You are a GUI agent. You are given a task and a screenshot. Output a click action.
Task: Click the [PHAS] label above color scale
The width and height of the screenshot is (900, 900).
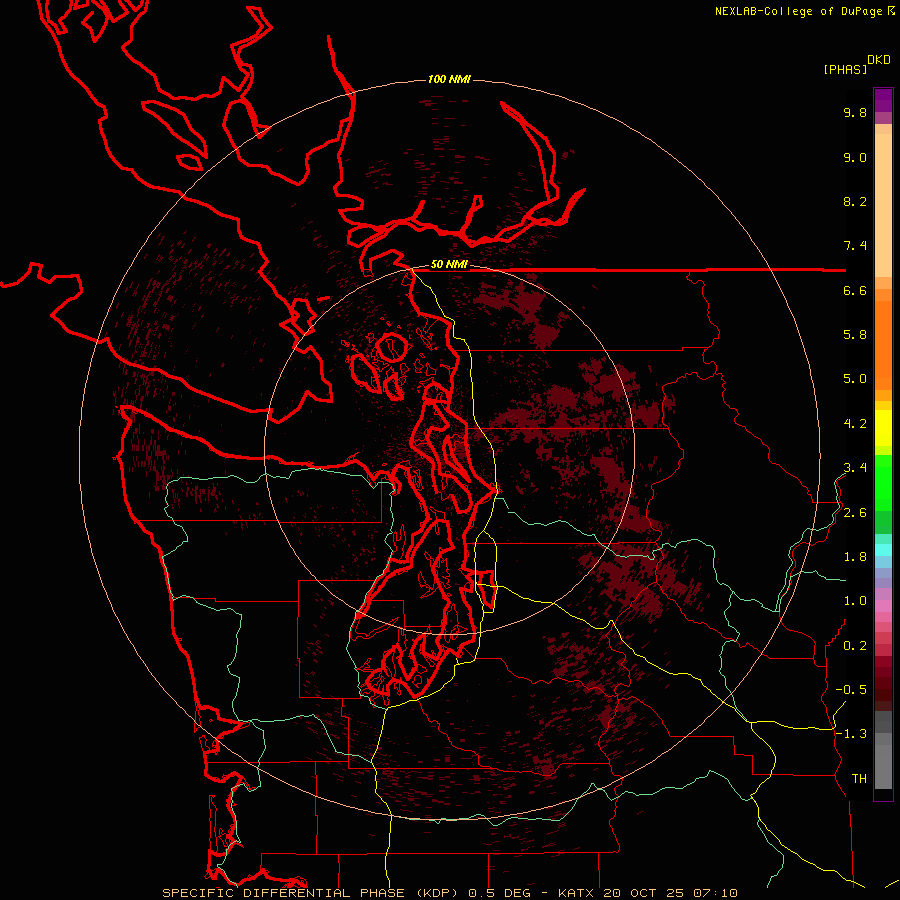tap(845, 69)
